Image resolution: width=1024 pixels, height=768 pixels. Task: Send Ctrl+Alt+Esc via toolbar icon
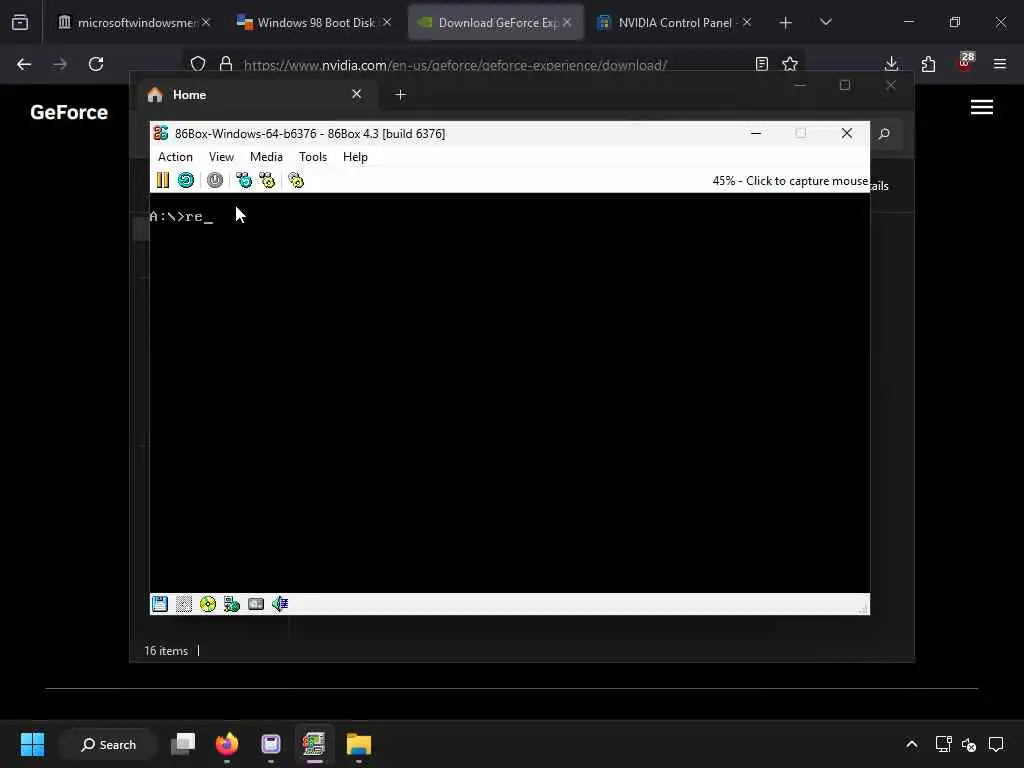click(x=267, y=180)
